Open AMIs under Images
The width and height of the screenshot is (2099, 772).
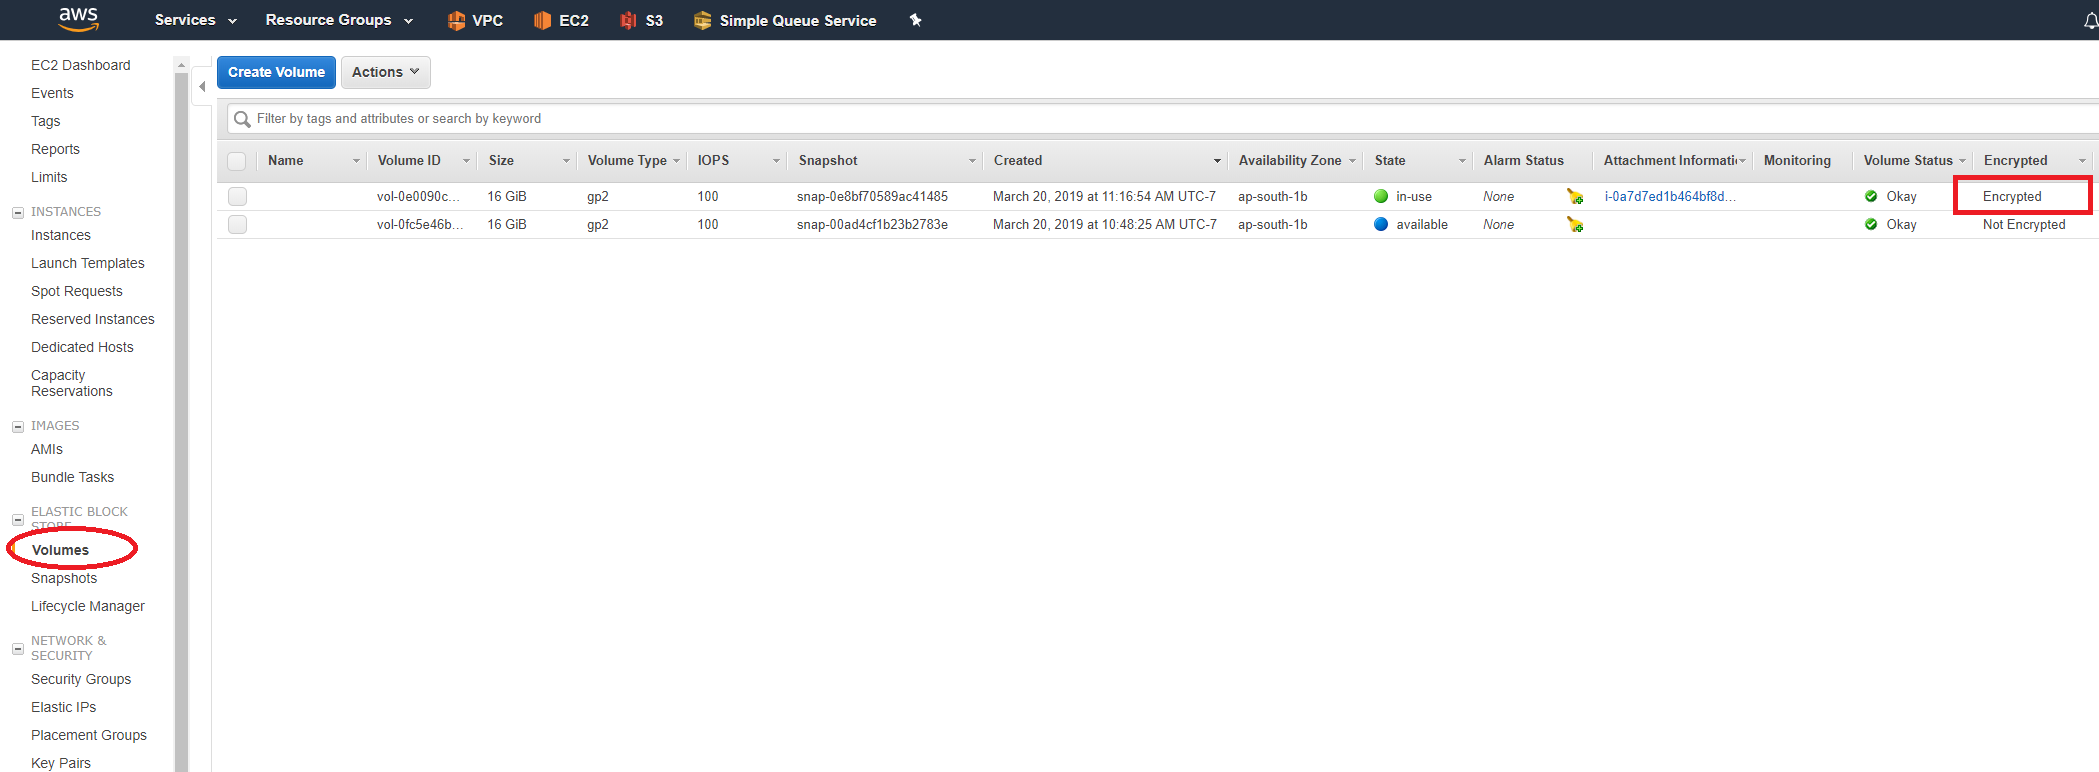click(47, 449)
